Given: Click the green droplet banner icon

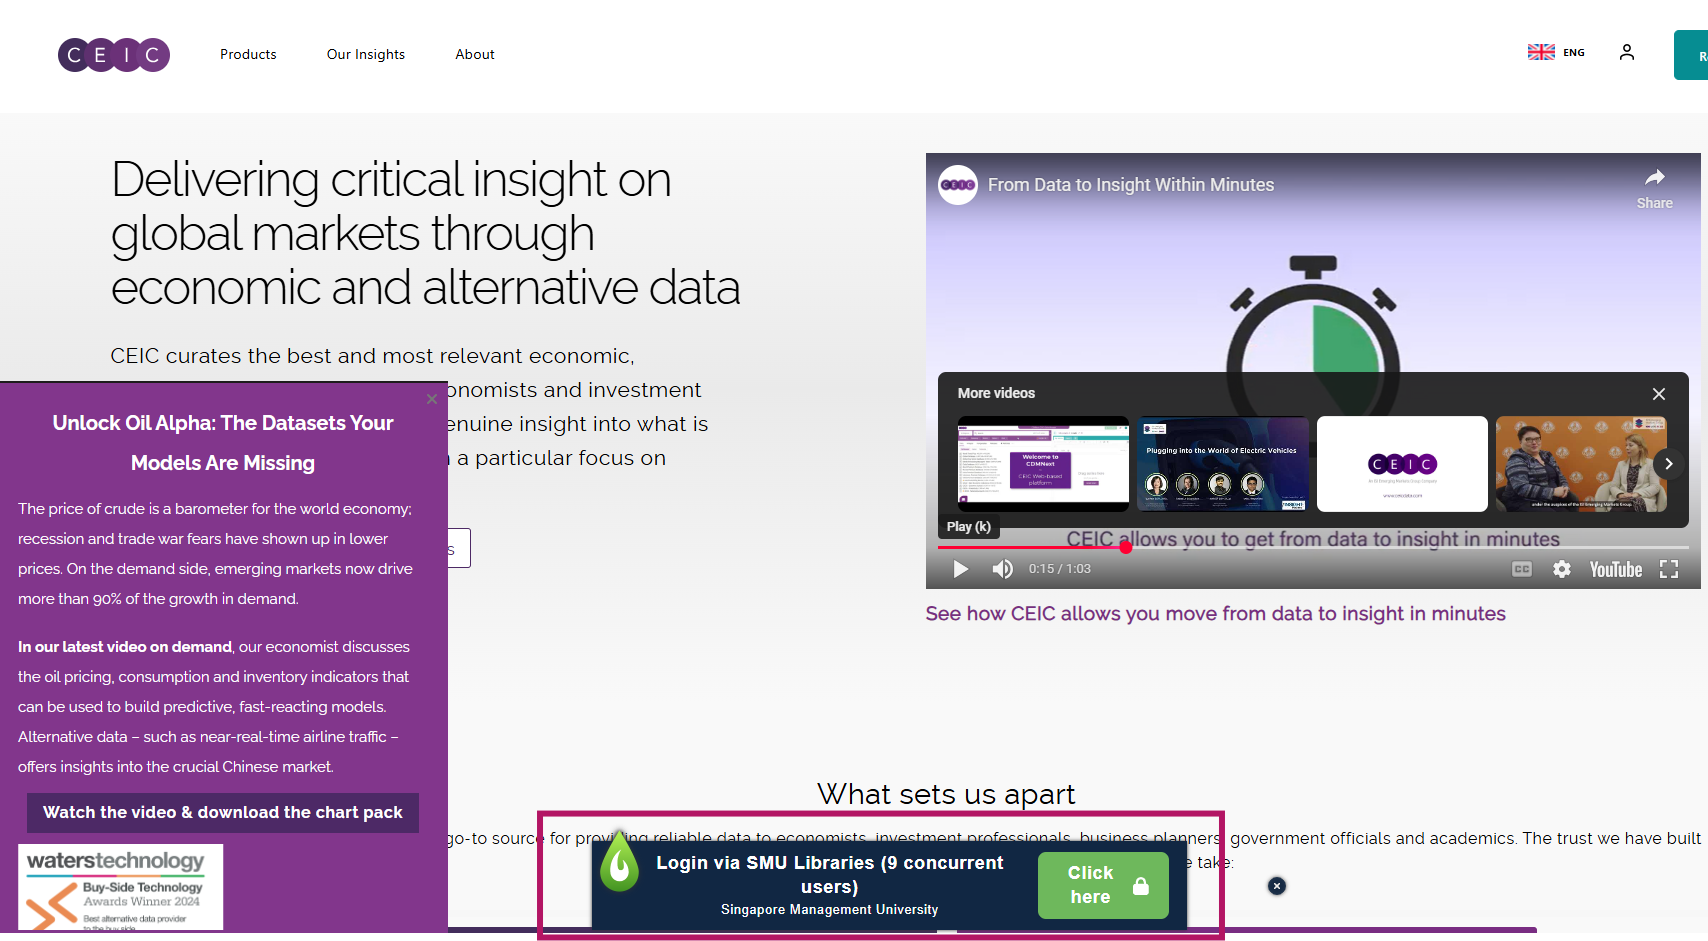Looking at the screenshot, I should [619, 861].
